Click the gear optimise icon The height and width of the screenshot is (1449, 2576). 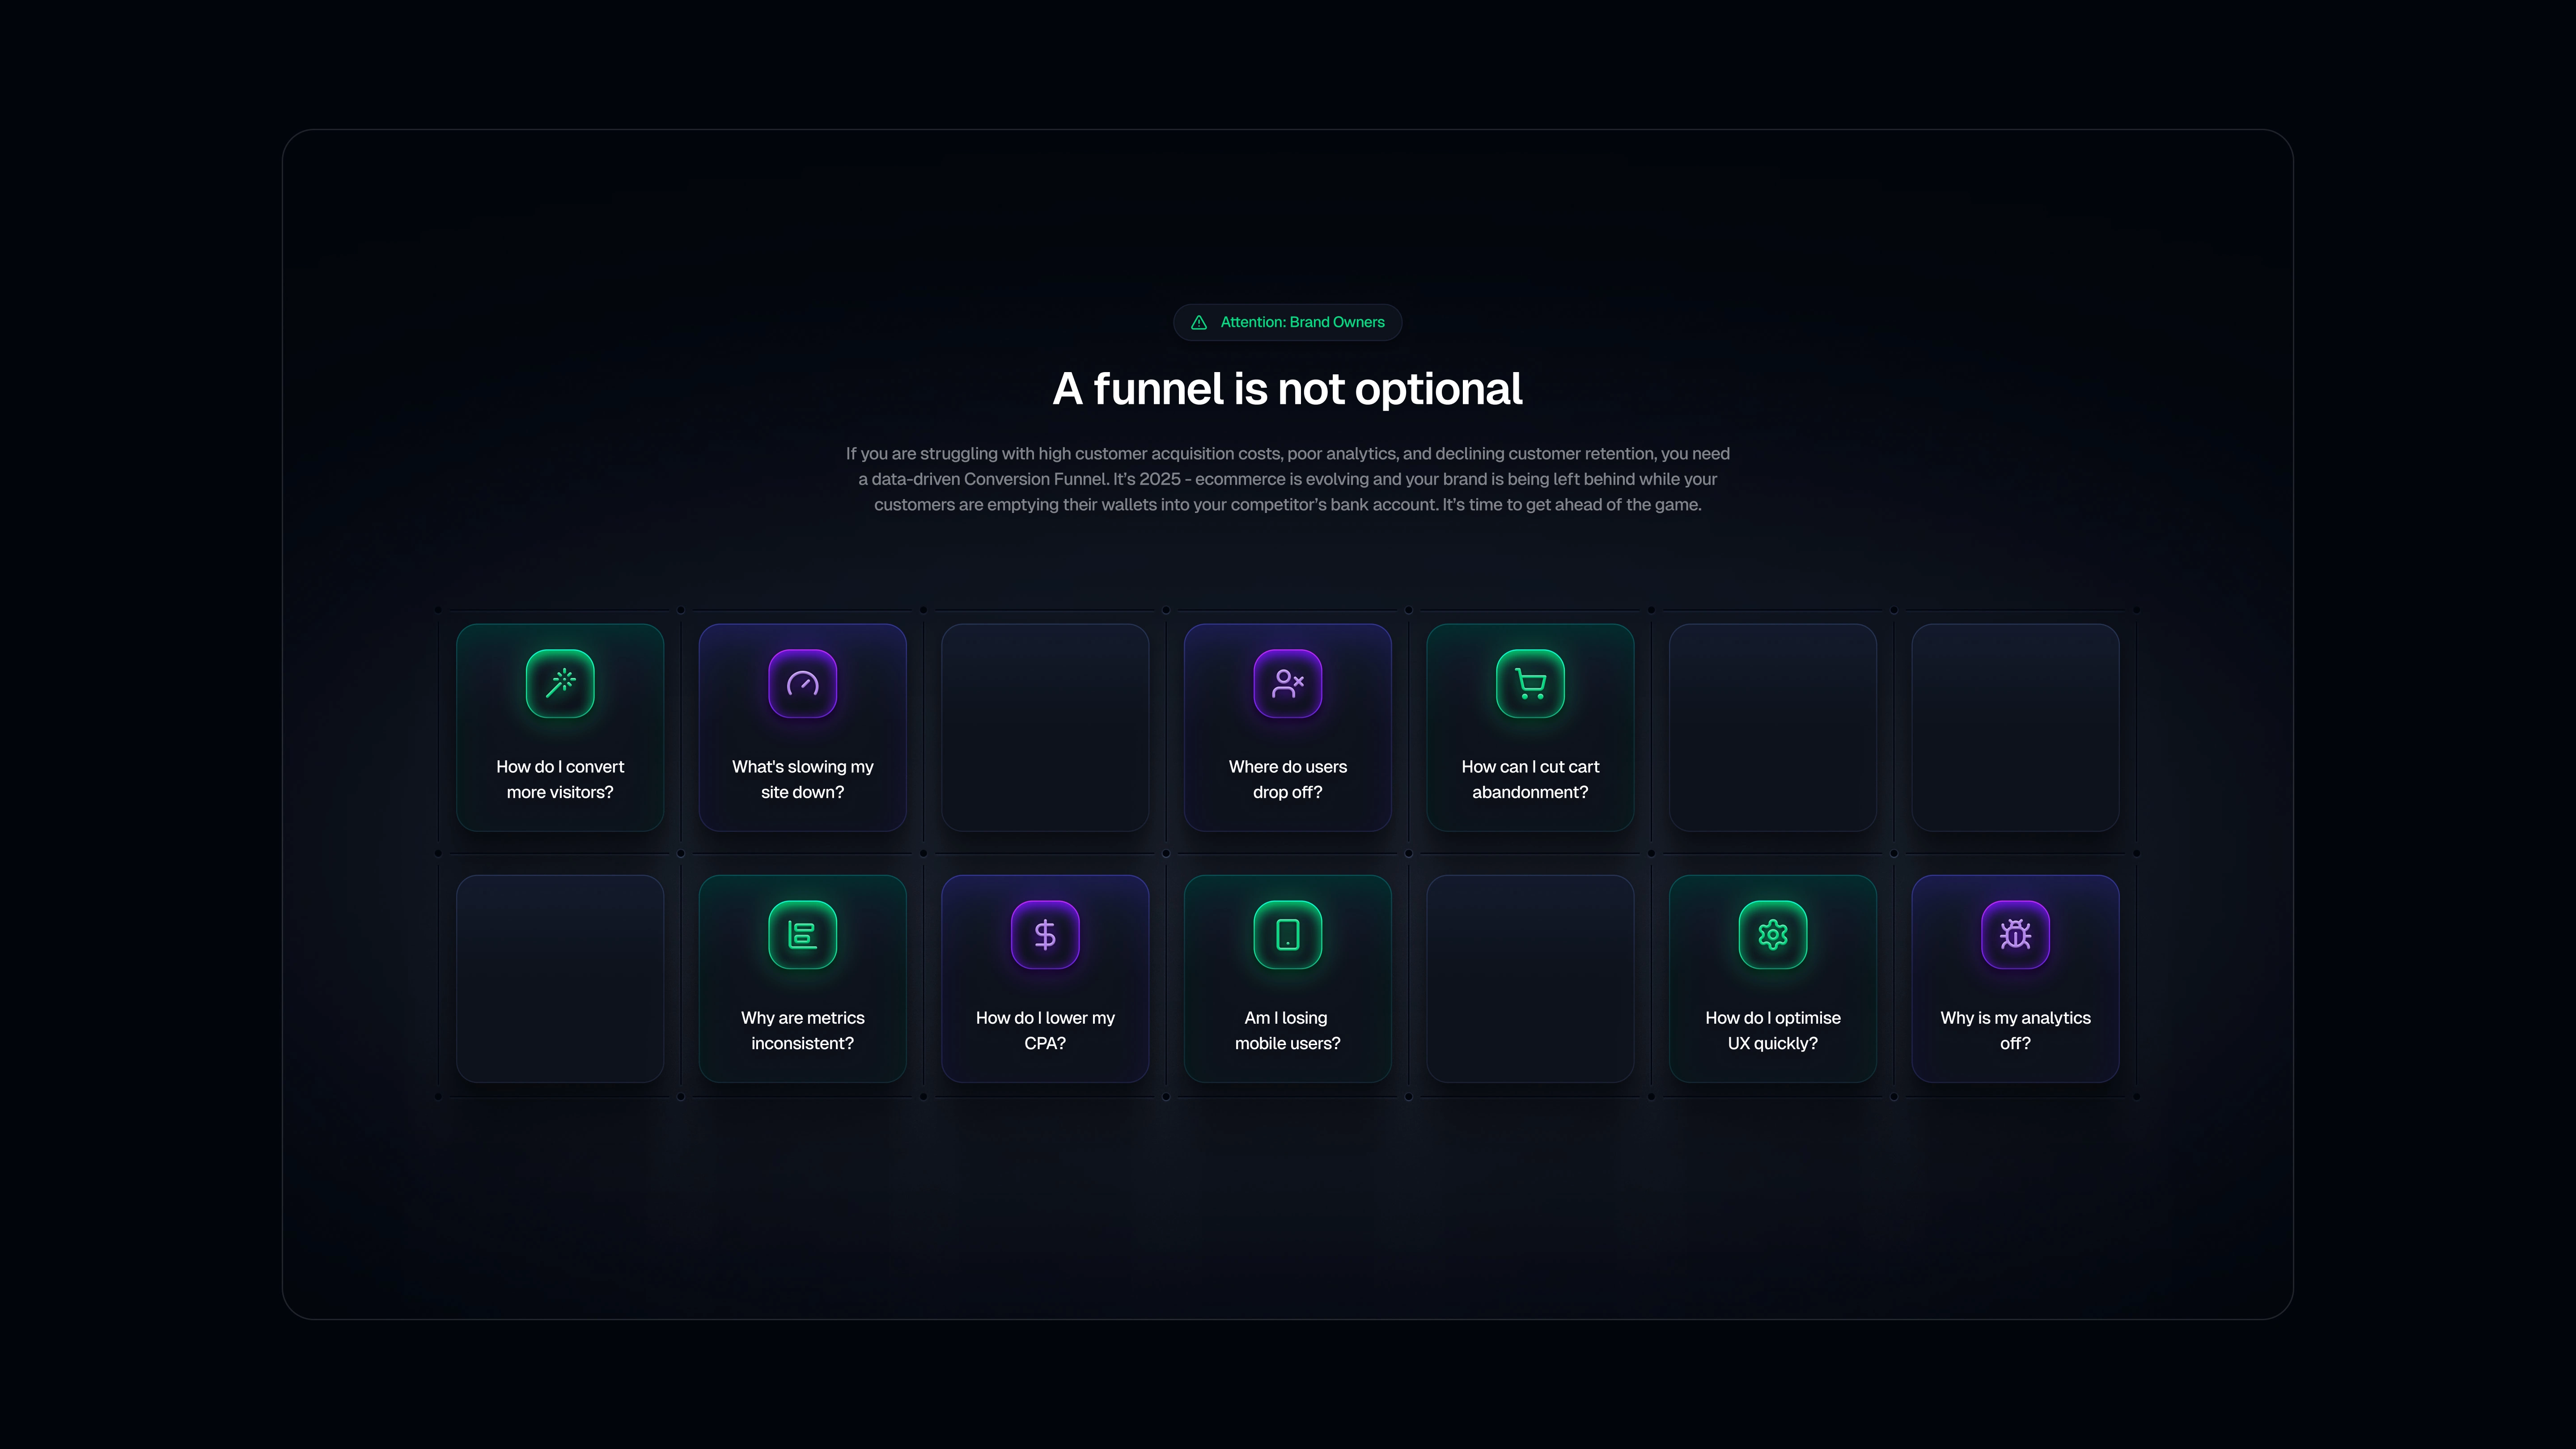pos(1772,935)
